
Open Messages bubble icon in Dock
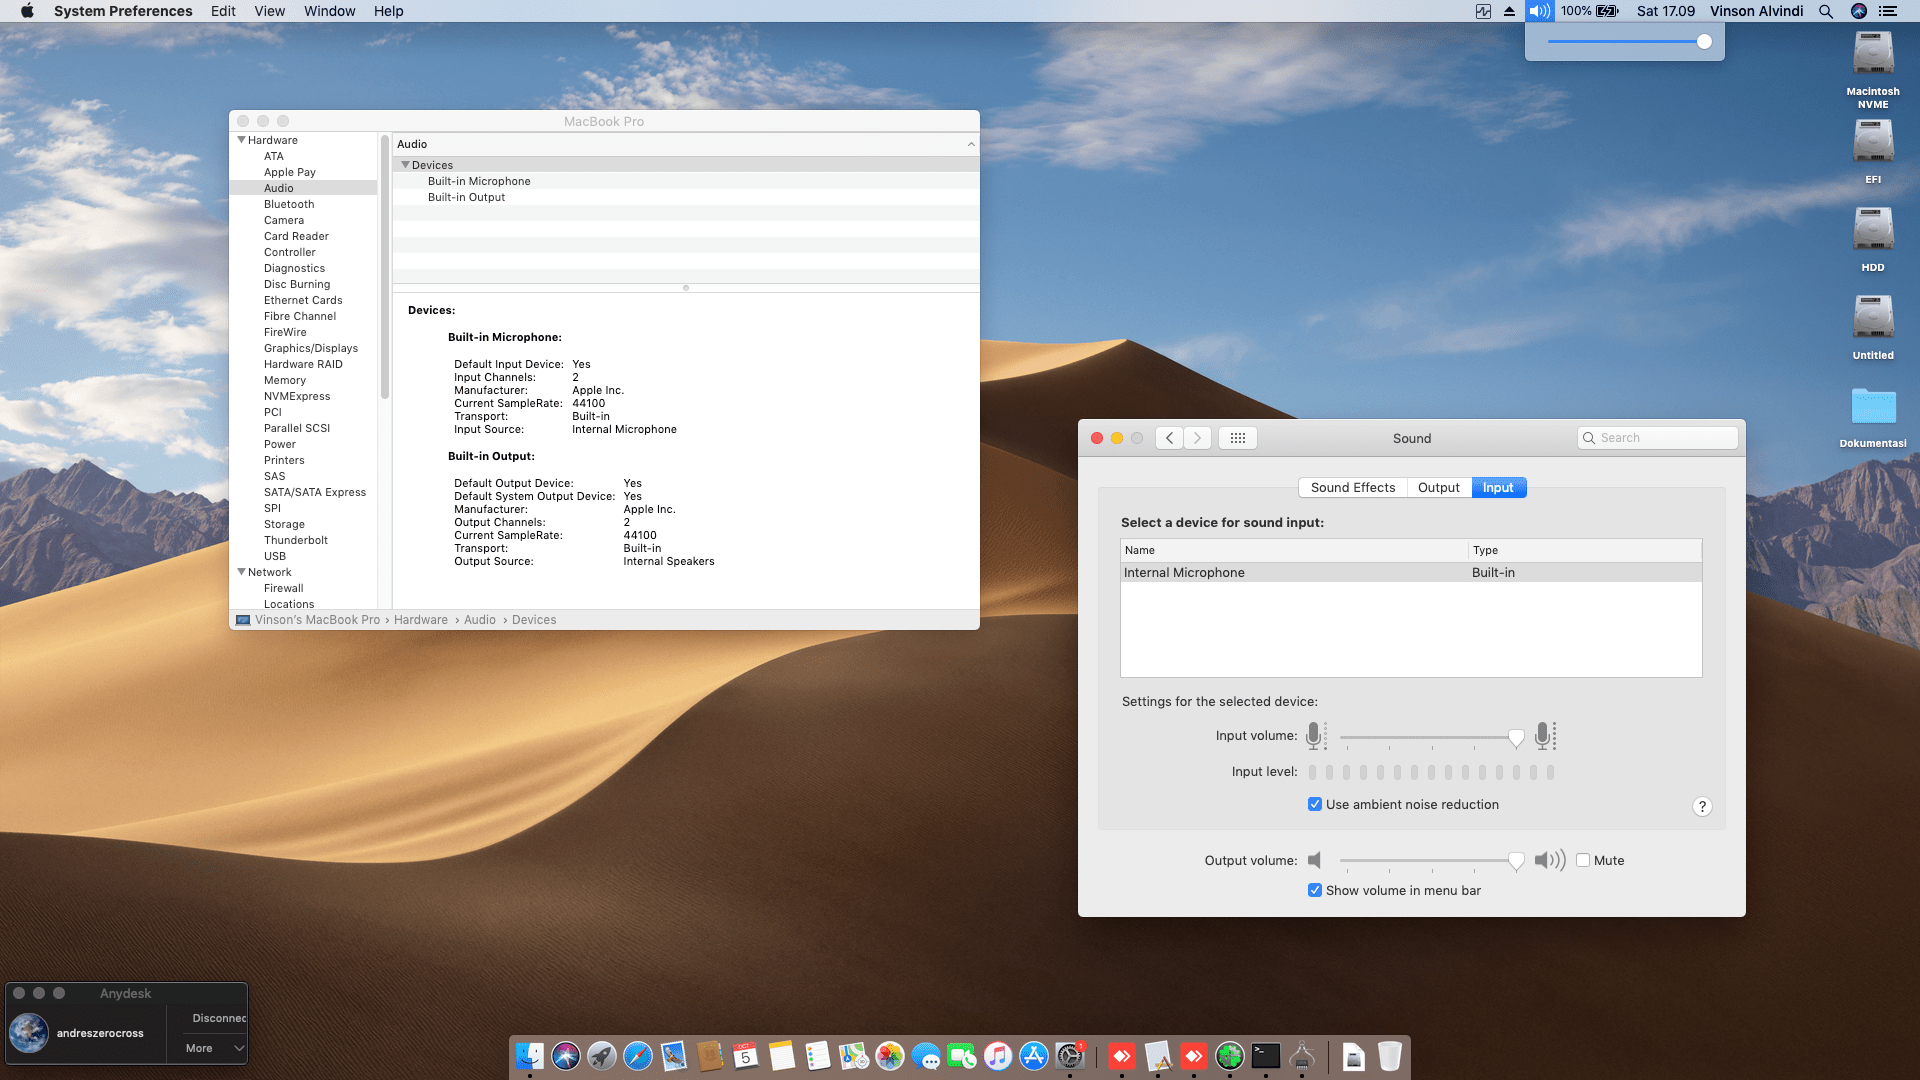pos(926,1056)
